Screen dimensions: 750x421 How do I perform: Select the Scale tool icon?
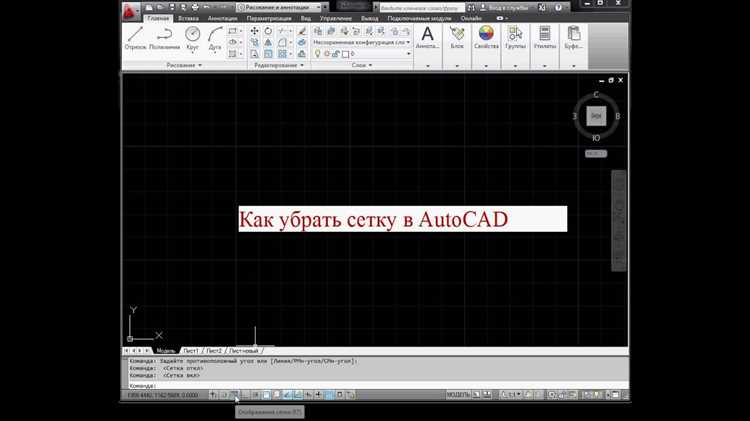(x=268, y=54)
